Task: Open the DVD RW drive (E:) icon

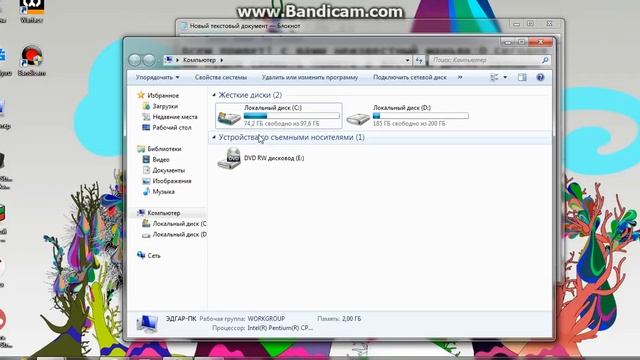Action: tap(229, 158)
